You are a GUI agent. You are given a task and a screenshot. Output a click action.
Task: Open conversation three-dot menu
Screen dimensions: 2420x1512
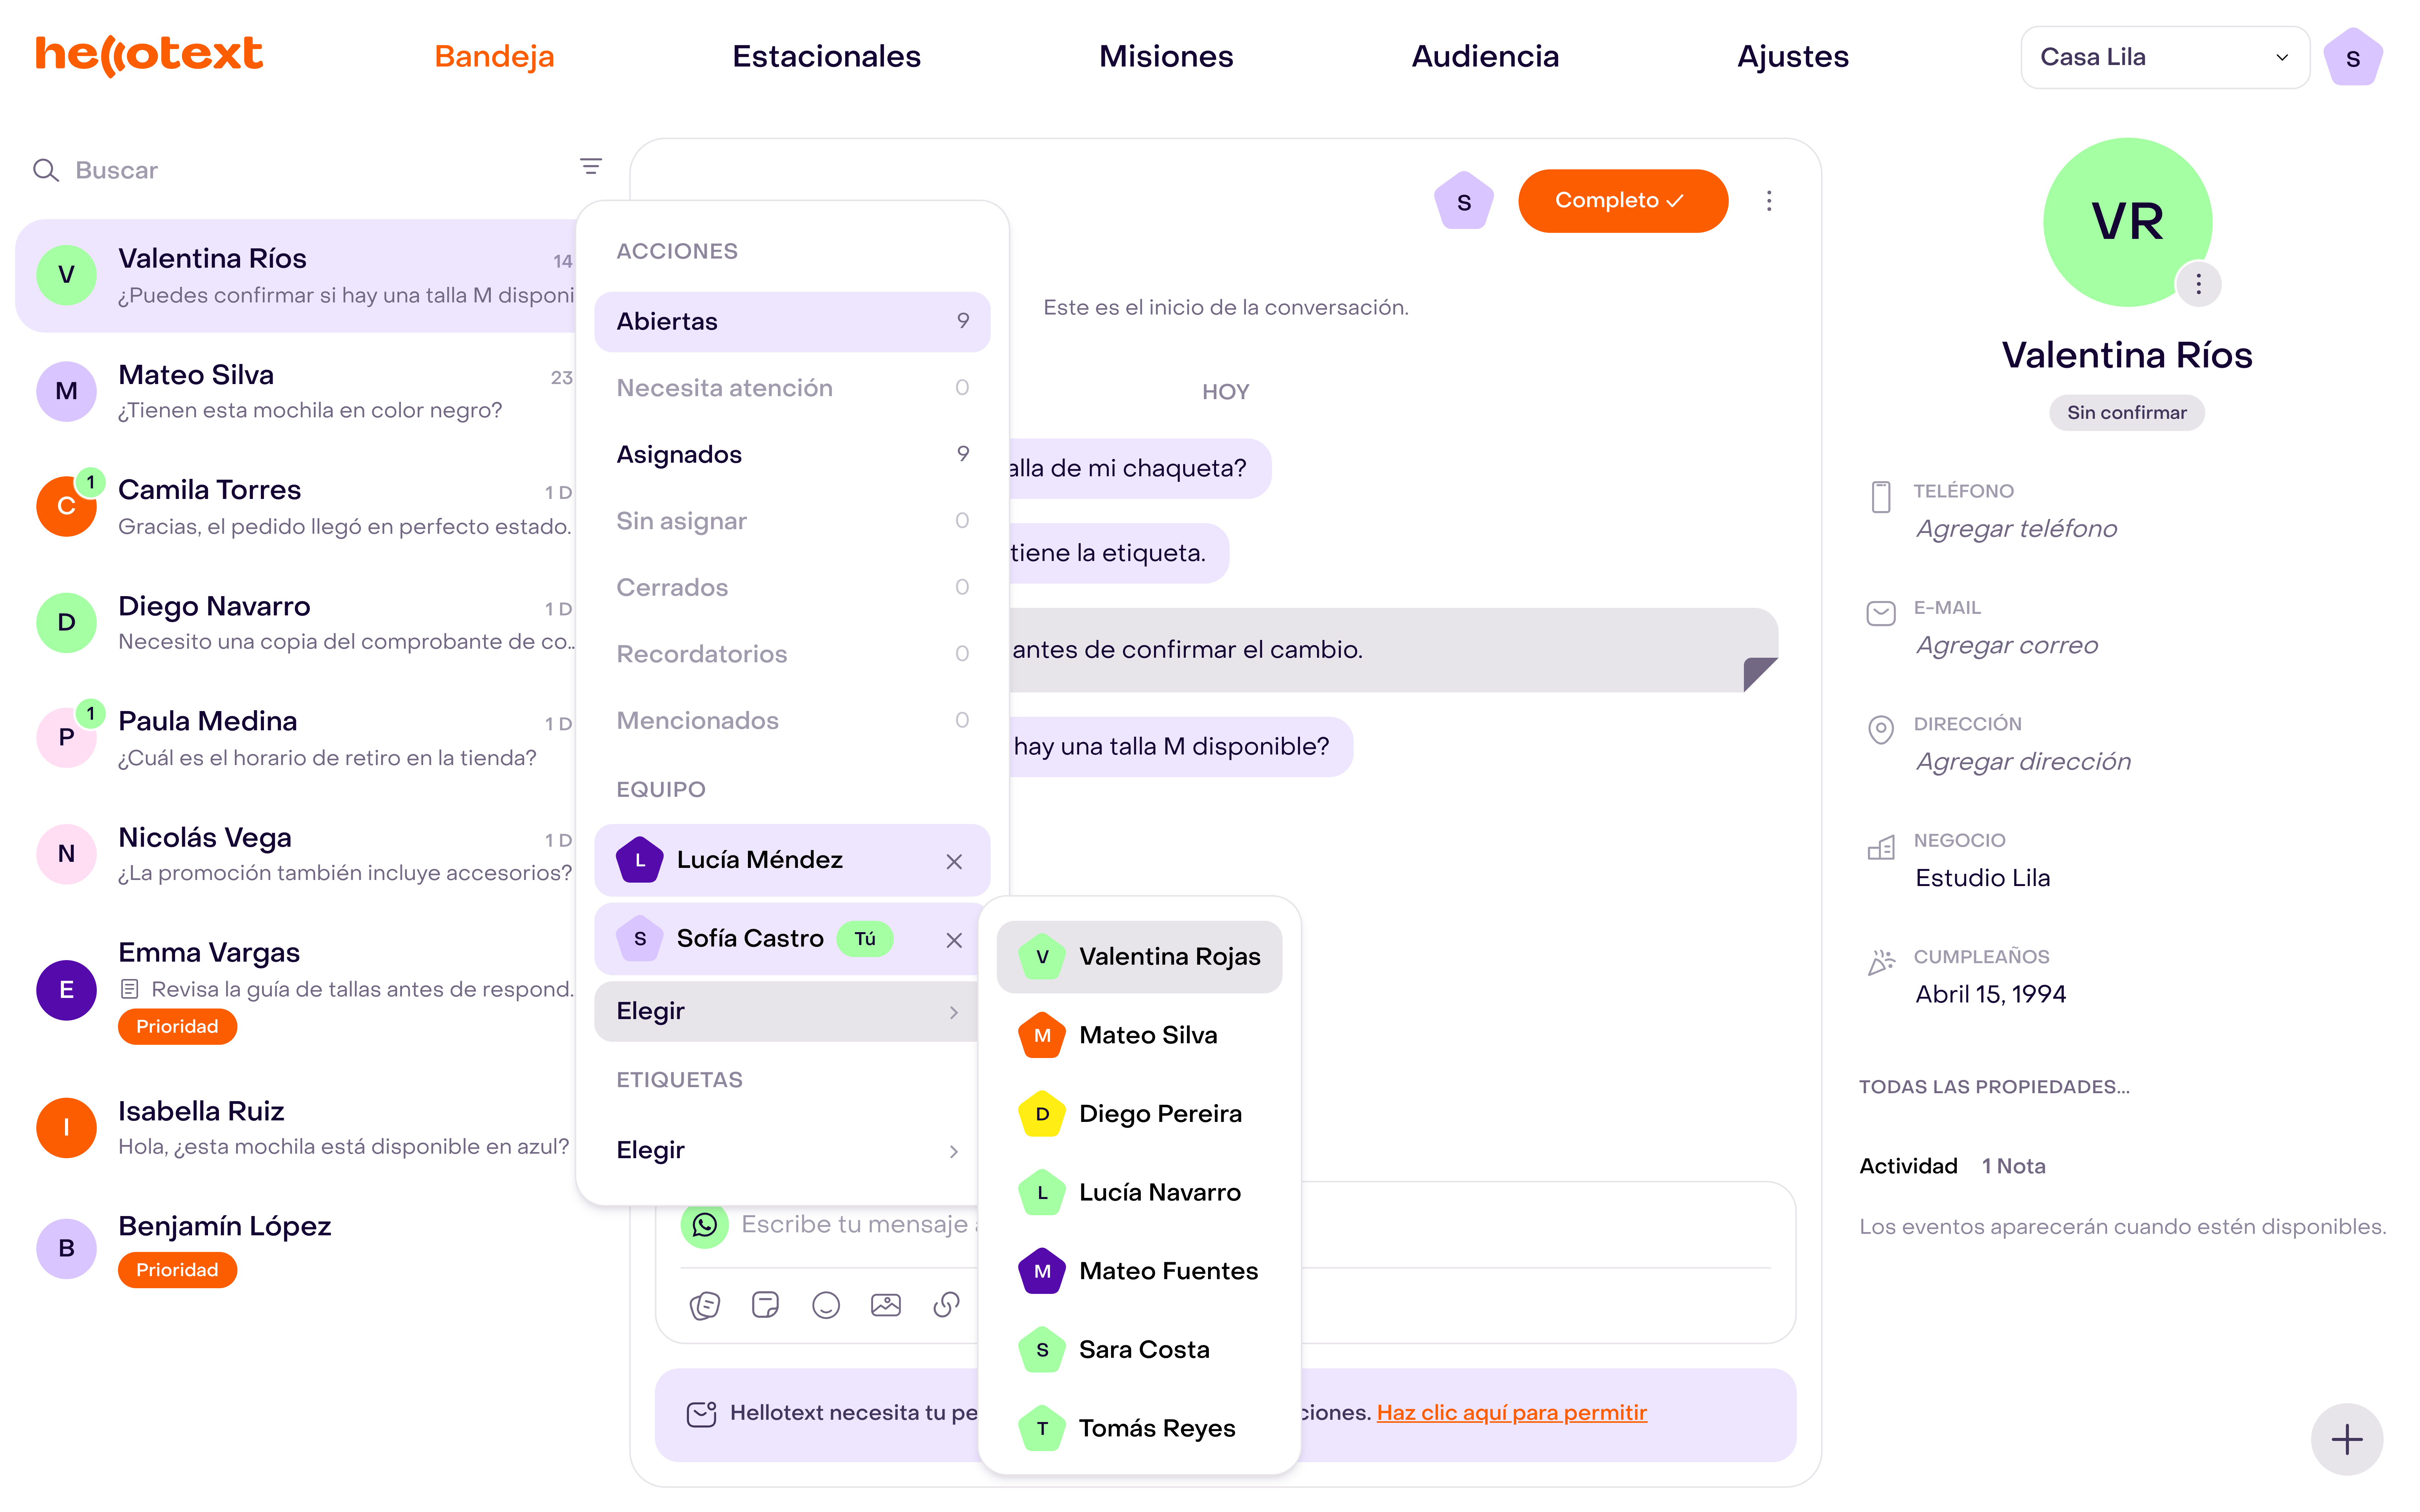[x=1769, y=201]
